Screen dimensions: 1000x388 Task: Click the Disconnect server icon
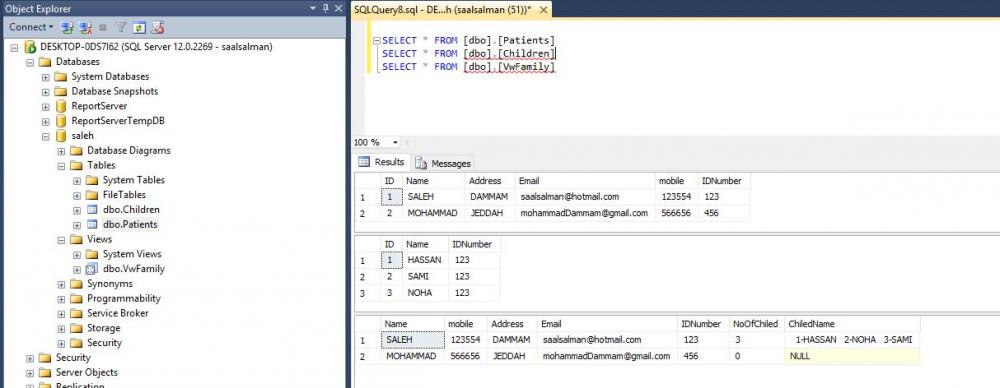(85, 27)
